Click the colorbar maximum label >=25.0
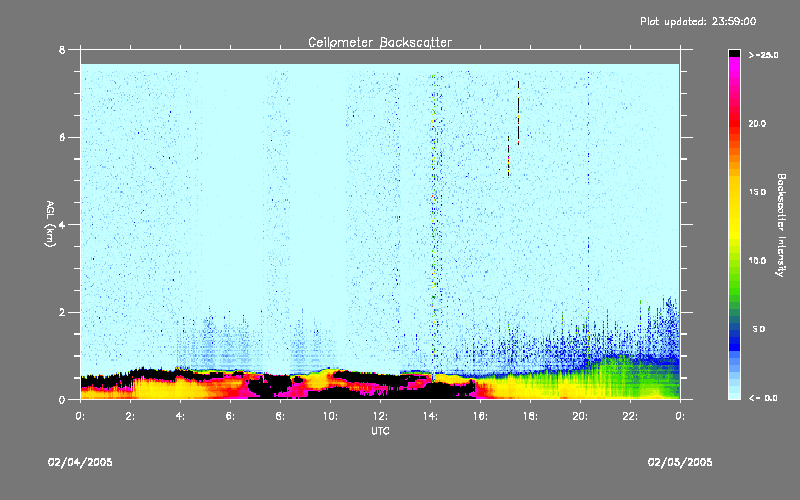This screenshot has height=500, width=800. (x=763, y=55)
